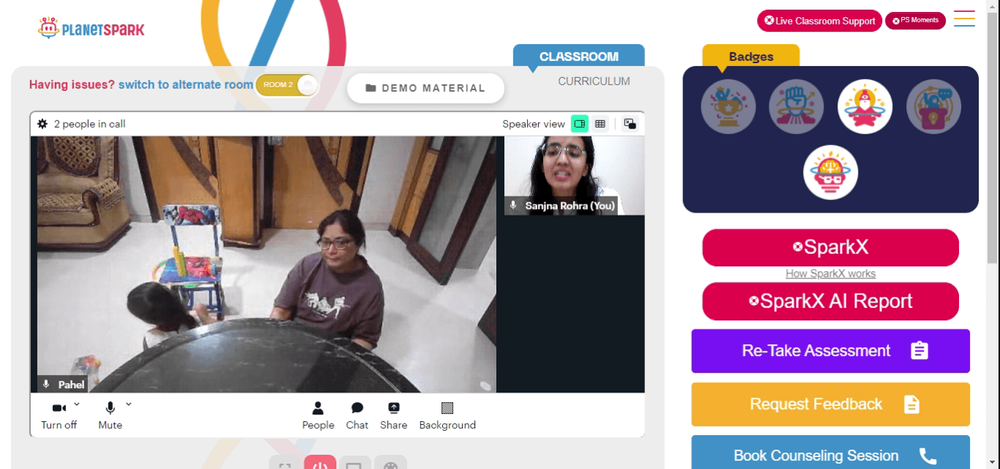
Task: Open the People panel
Action: (x=318, y=415)
